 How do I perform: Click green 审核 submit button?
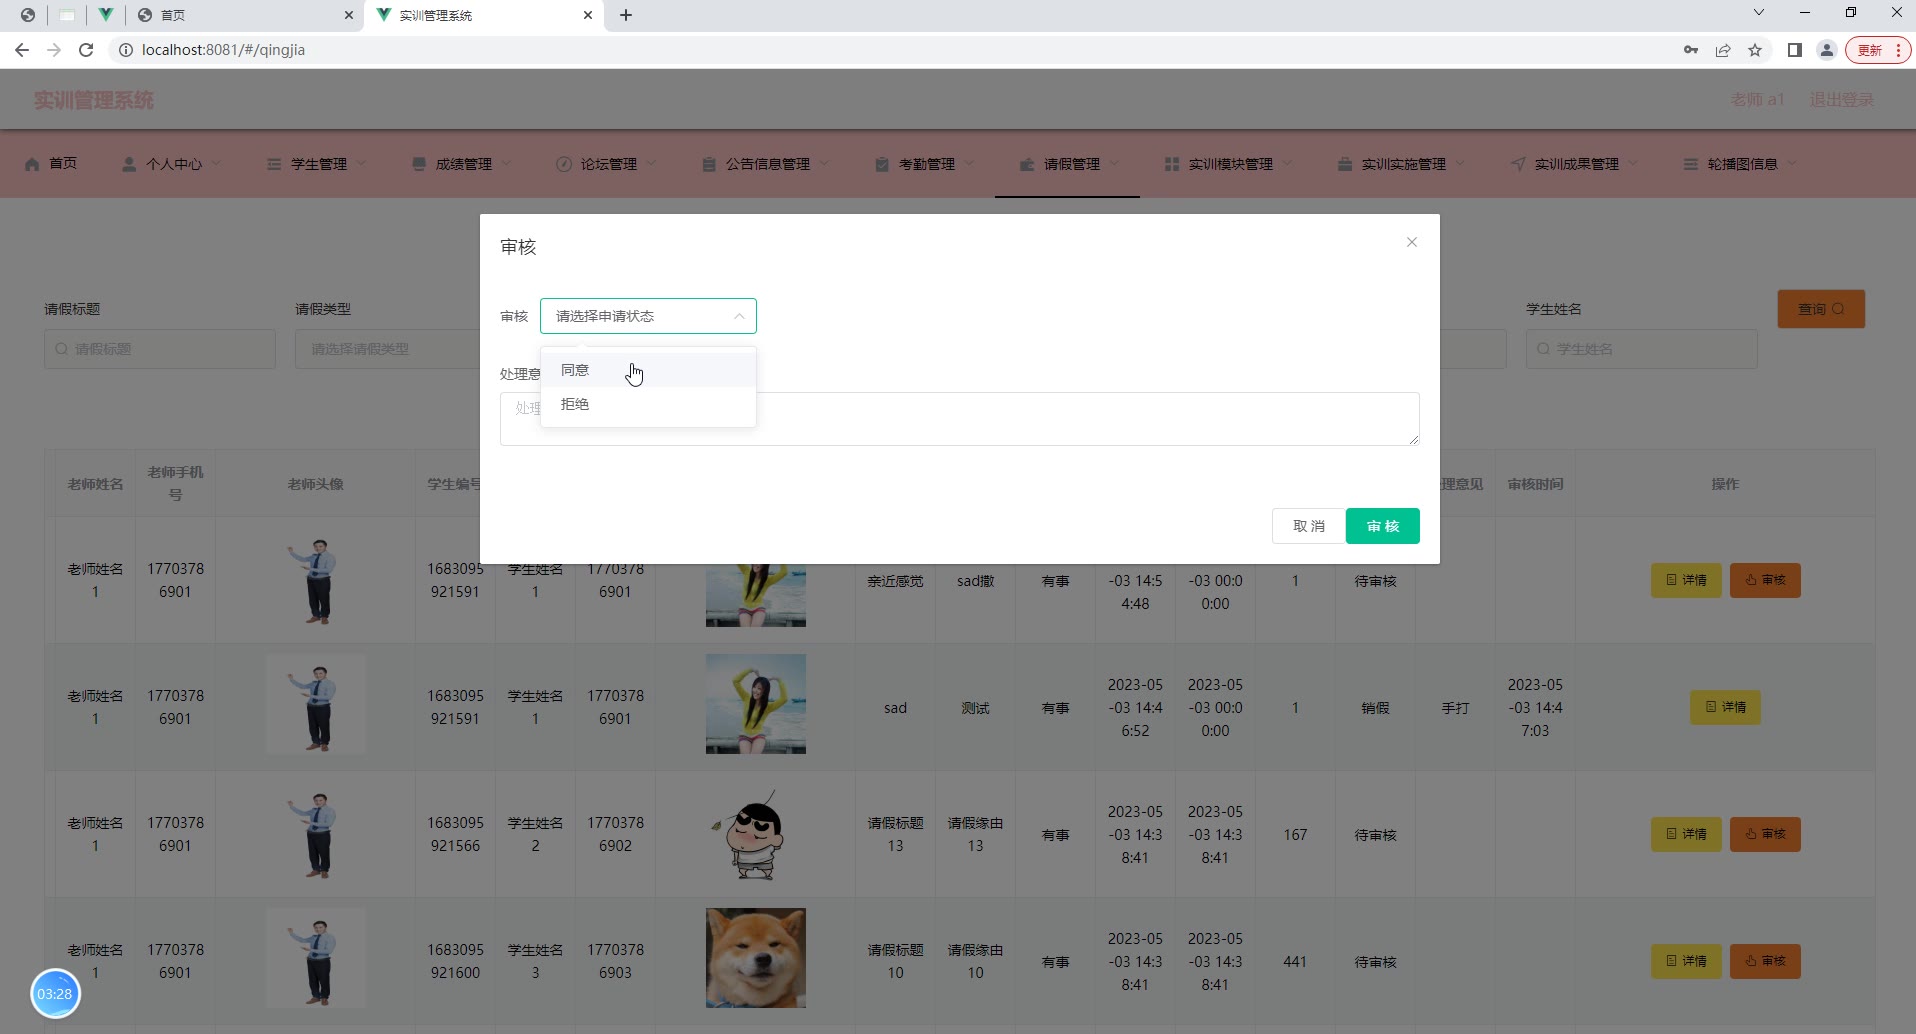pos(1382,526)
